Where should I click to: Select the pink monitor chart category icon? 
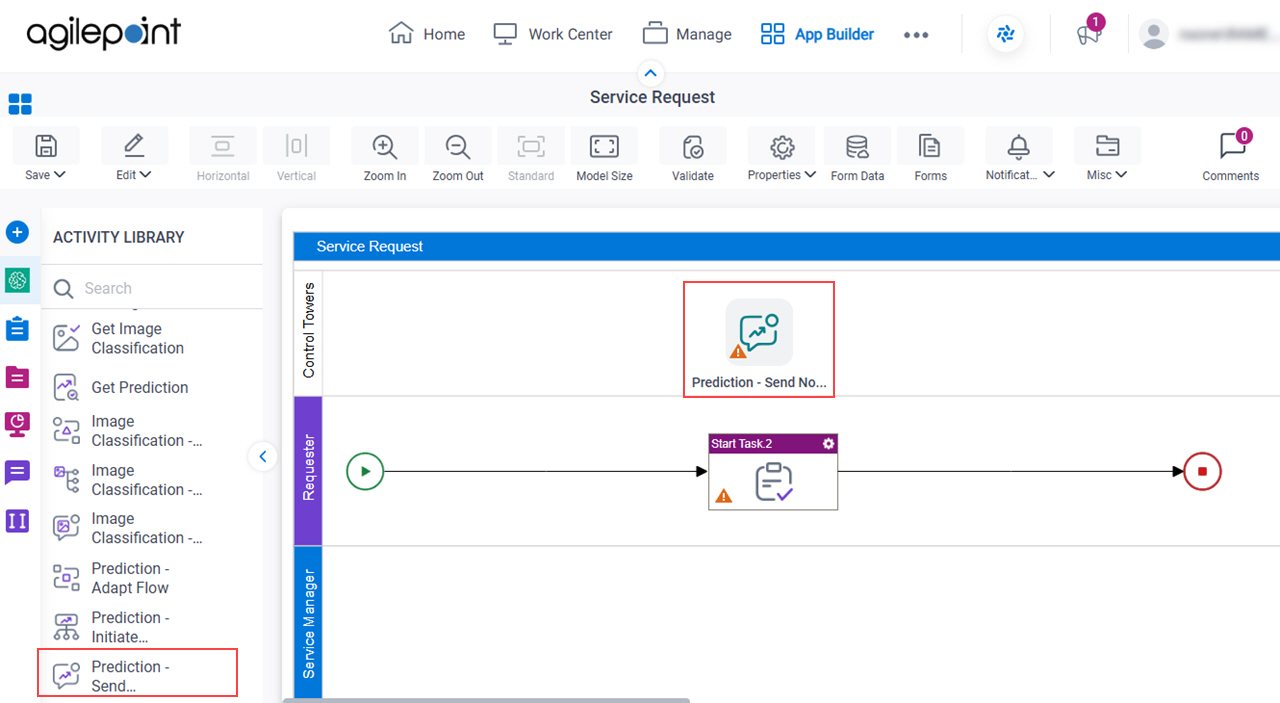[17, 424]
